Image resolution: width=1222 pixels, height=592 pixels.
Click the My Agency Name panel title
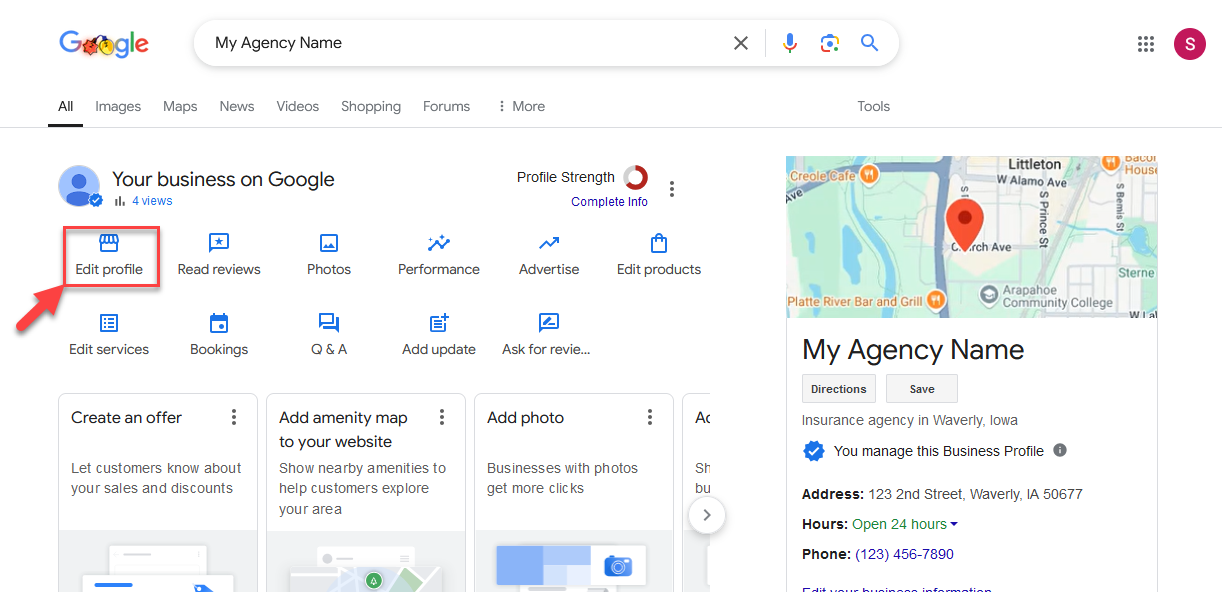click(x=913, y=350)
